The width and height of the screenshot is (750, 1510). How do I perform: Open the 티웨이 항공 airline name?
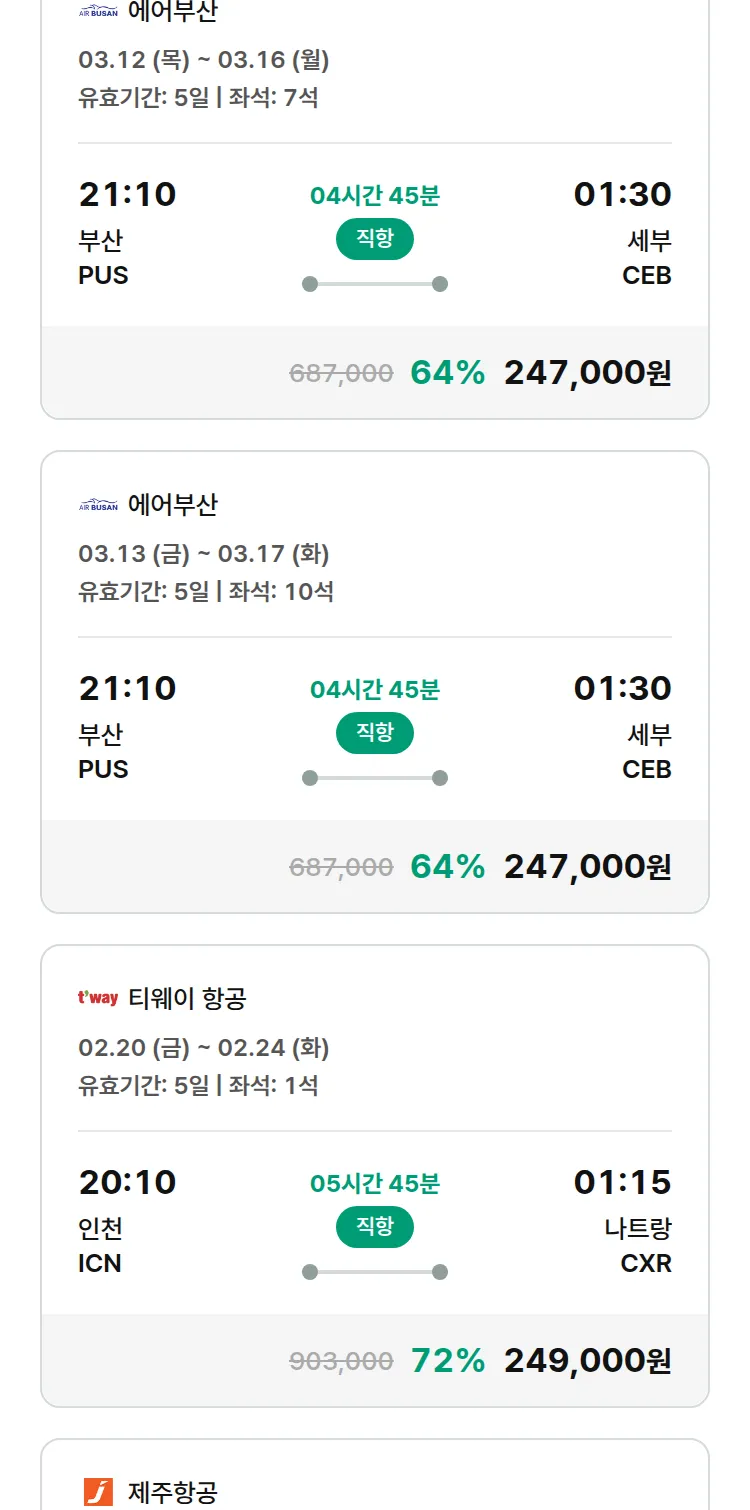click(x=187, y=998)
